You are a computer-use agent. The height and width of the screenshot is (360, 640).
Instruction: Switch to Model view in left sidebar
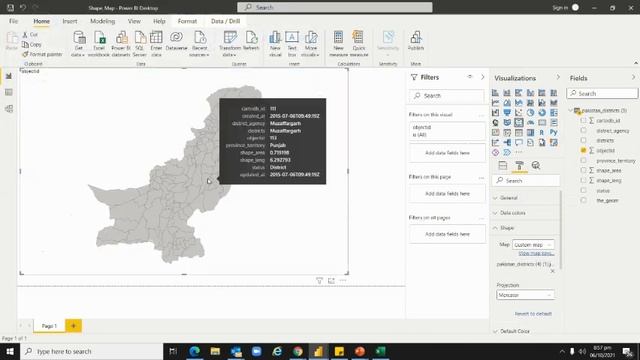coord(9,109)
